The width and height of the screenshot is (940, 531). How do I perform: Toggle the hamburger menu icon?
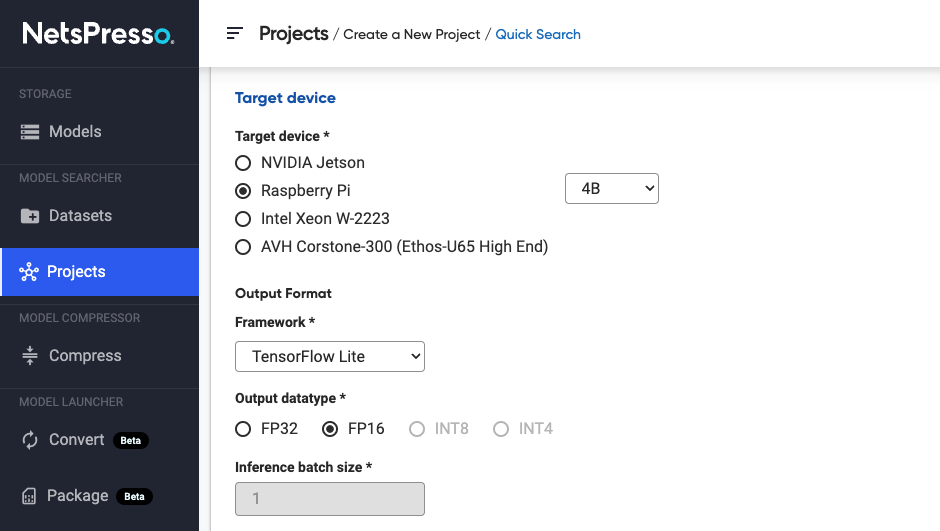pos(235,34)
